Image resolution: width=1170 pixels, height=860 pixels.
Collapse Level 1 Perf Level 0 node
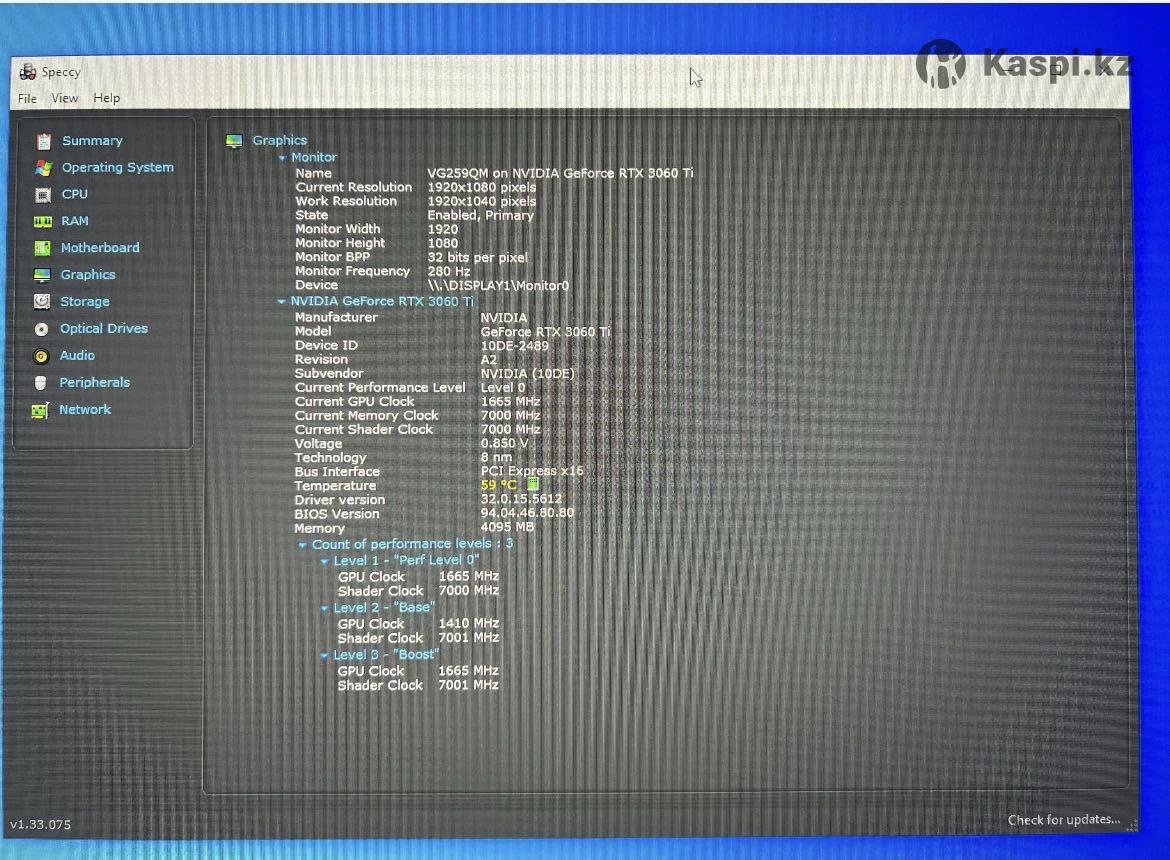[x=324, y=561]
